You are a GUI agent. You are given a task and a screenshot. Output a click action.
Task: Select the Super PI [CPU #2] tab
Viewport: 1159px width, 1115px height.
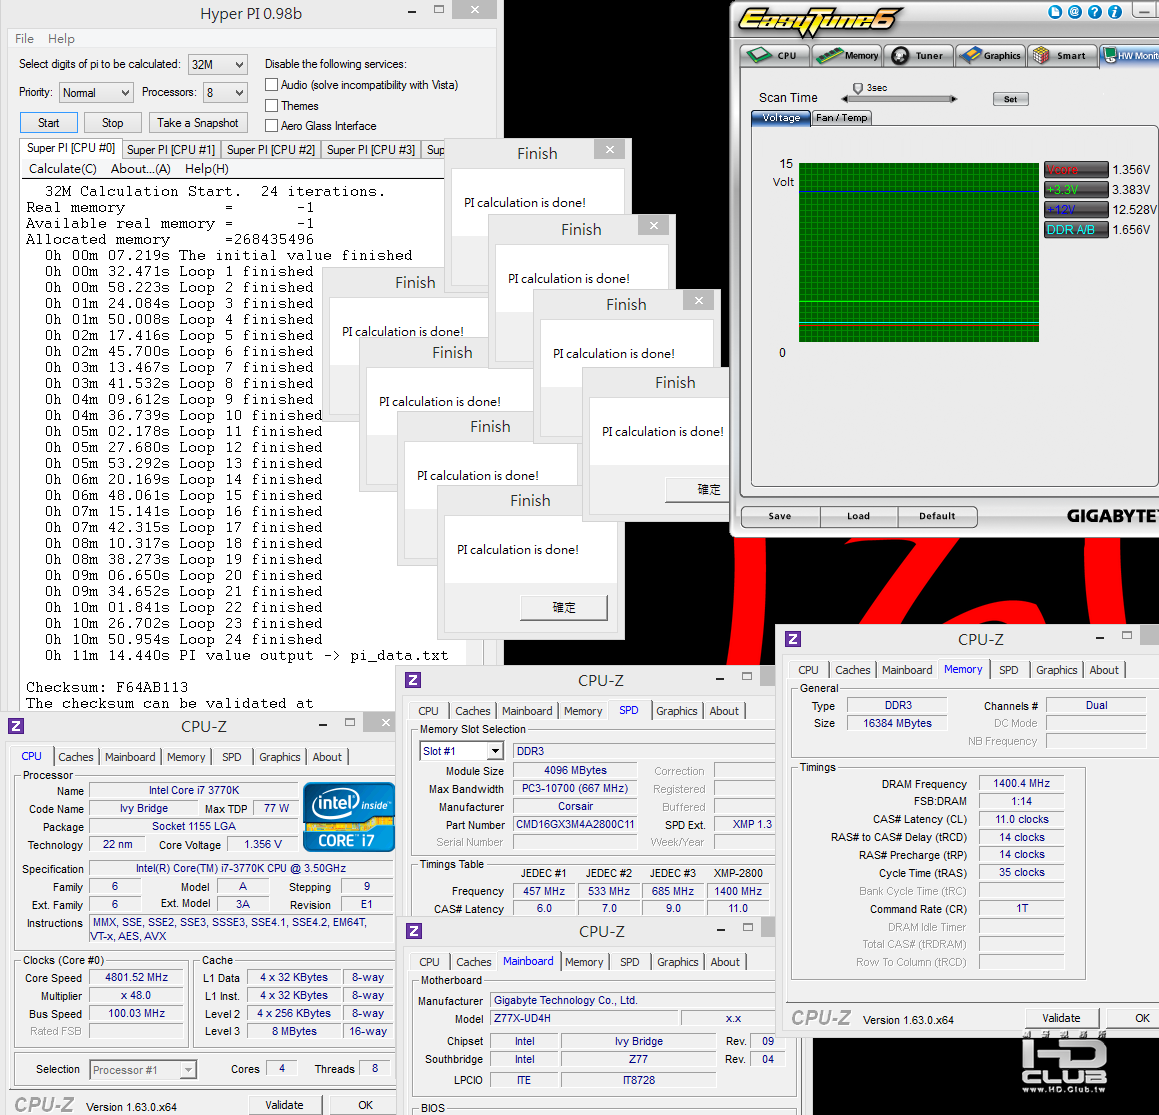point(271,149)
